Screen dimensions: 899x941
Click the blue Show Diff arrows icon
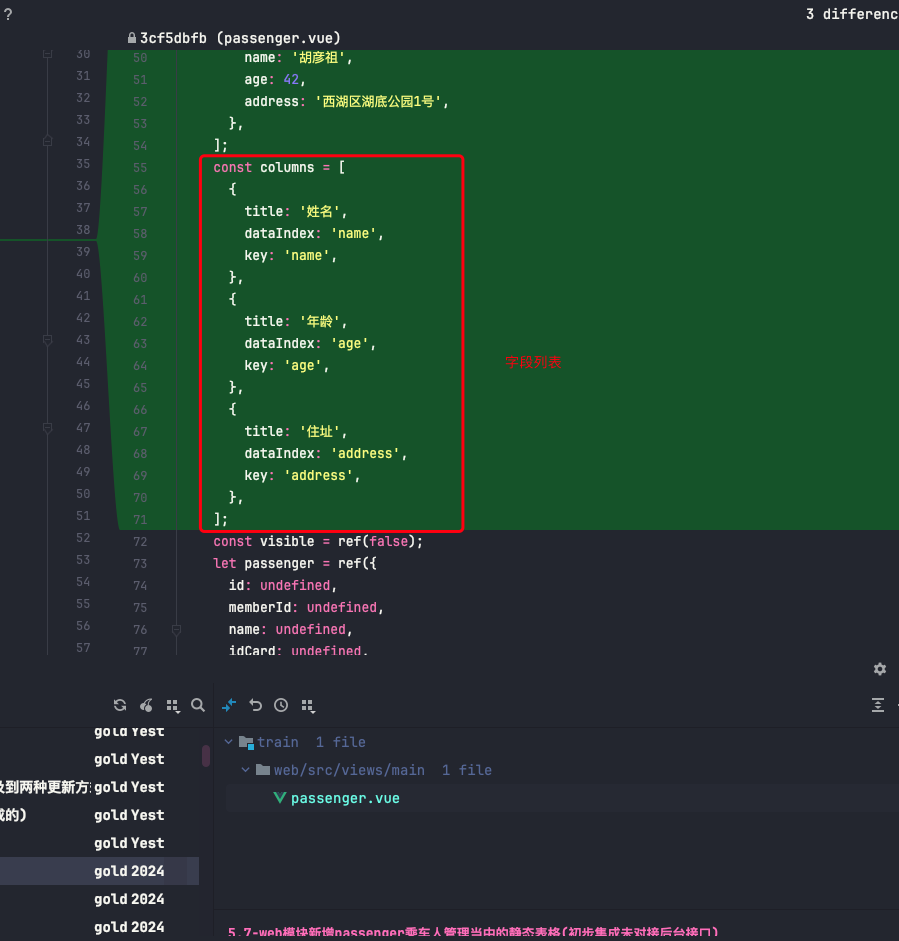(x=229, y=705)
